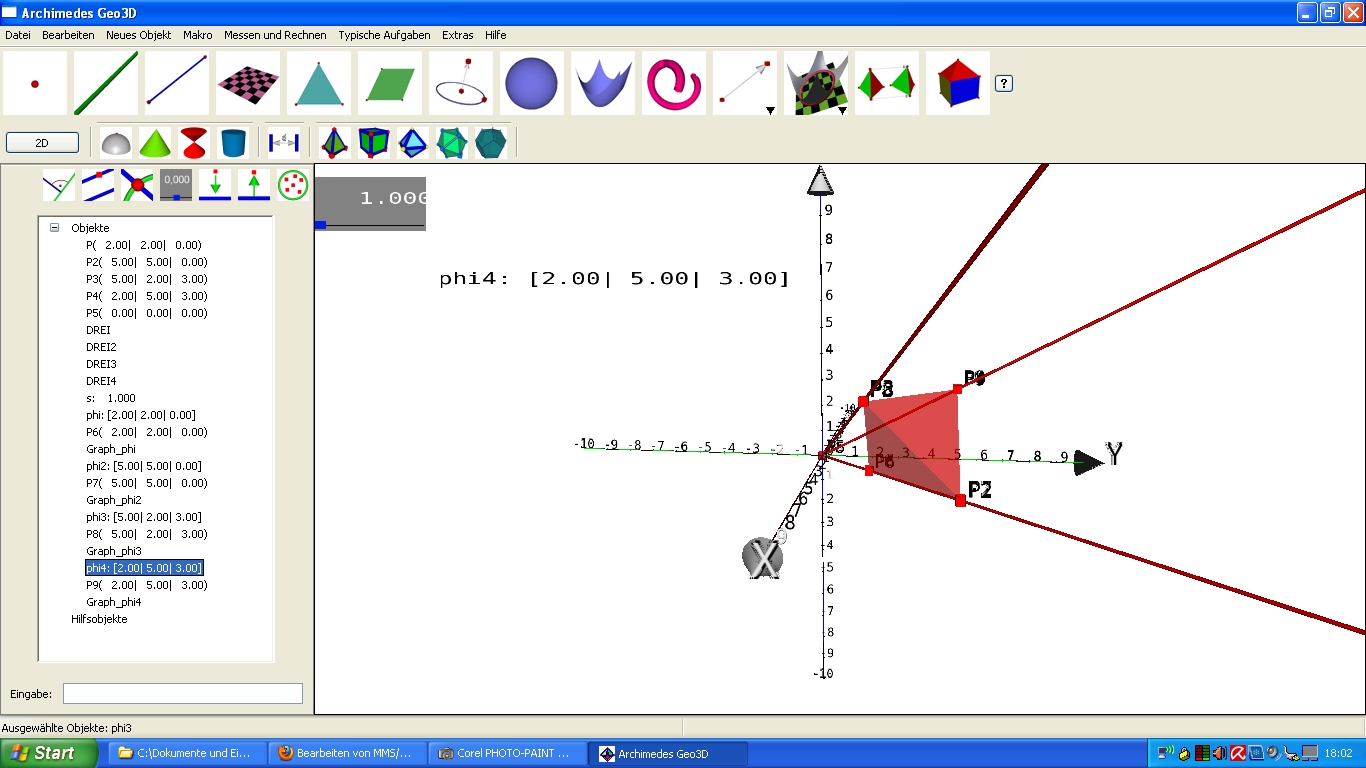Click the line intersection tool icon
Image resolution: width=1366 pixels, height=768 pixels.
[137, 185]
